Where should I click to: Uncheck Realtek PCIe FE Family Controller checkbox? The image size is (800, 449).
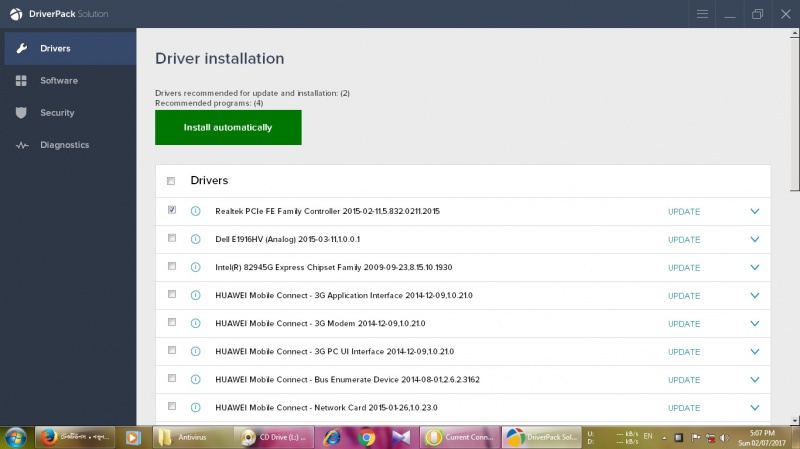pyautogui.click(x=172, y=210)
